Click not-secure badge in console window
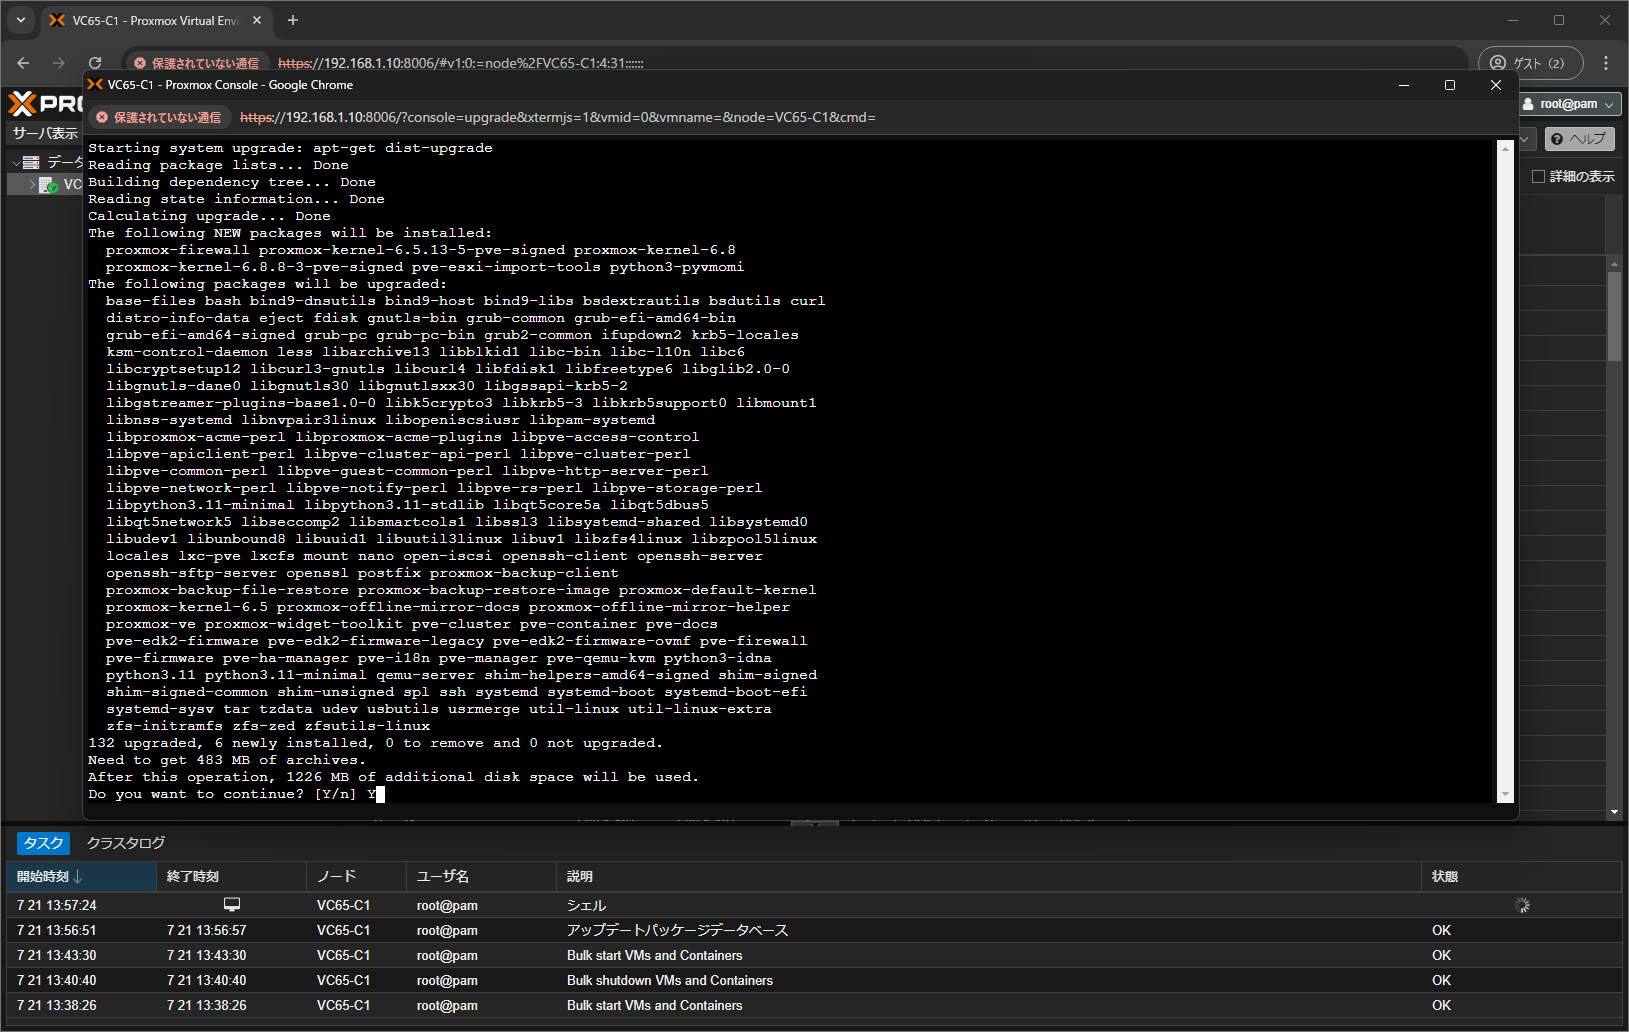The image size is (1629, 1032). (159, 117)
